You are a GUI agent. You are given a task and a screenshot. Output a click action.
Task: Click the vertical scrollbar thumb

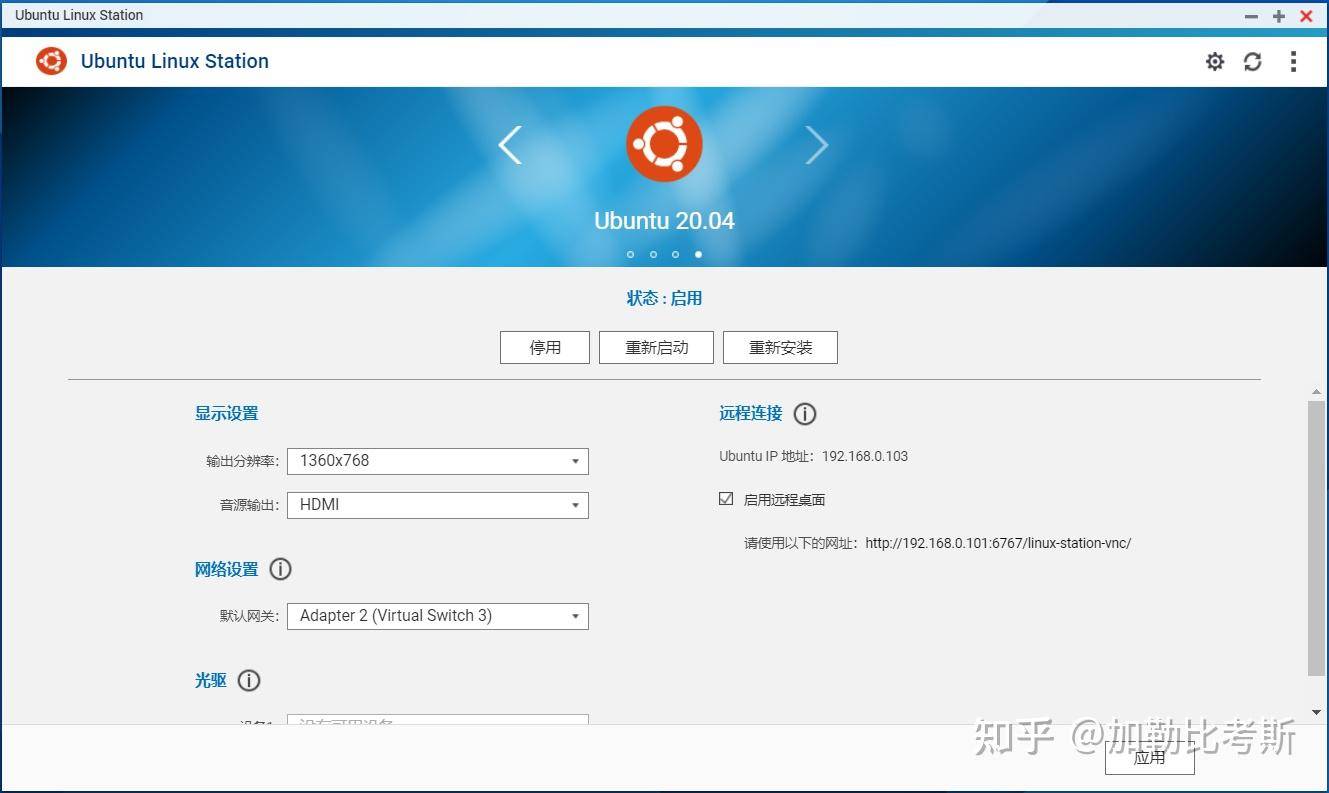pyautogui.click(x=1316, y=538)
